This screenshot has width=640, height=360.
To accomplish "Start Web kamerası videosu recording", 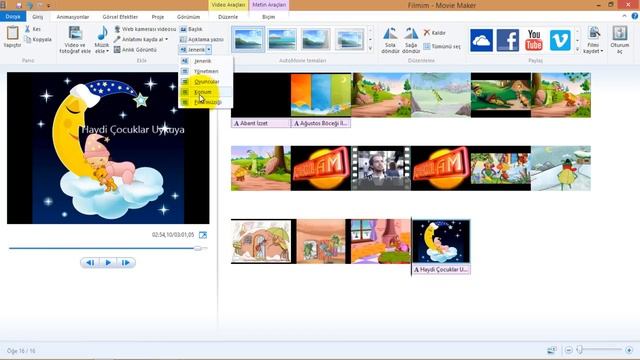I will pos(145,29).
